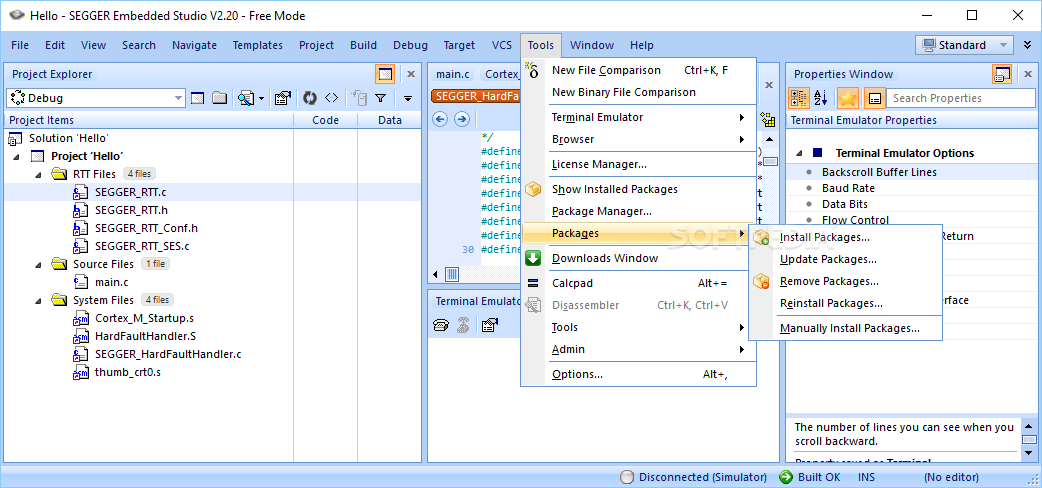
Task: Click the new-project icon next to the Debug dropdown
Action: [197, 98]
